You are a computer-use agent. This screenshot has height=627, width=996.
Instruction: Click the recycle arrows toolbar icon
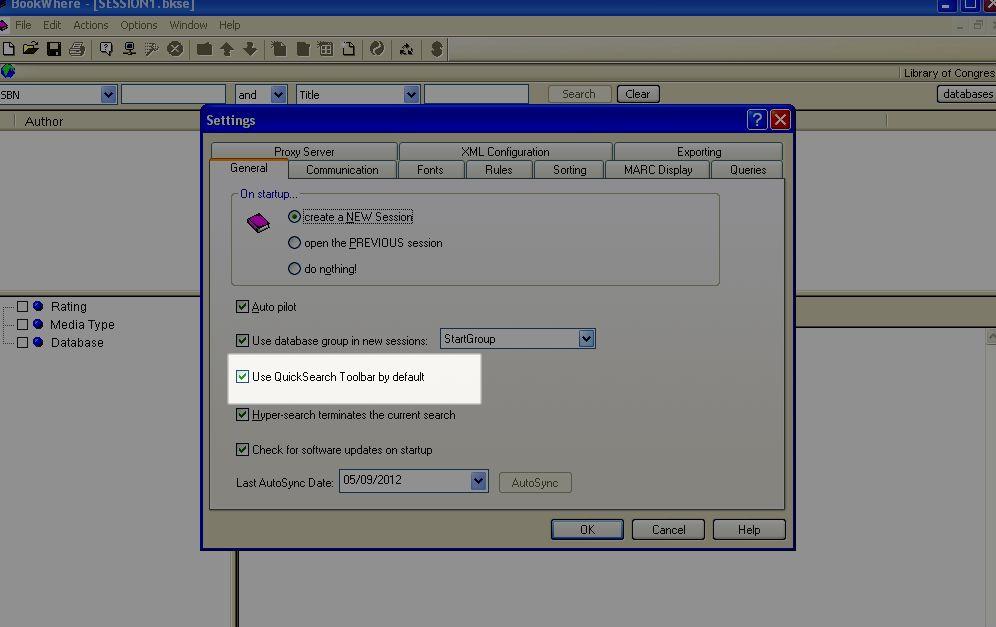[x=407, y=49]
